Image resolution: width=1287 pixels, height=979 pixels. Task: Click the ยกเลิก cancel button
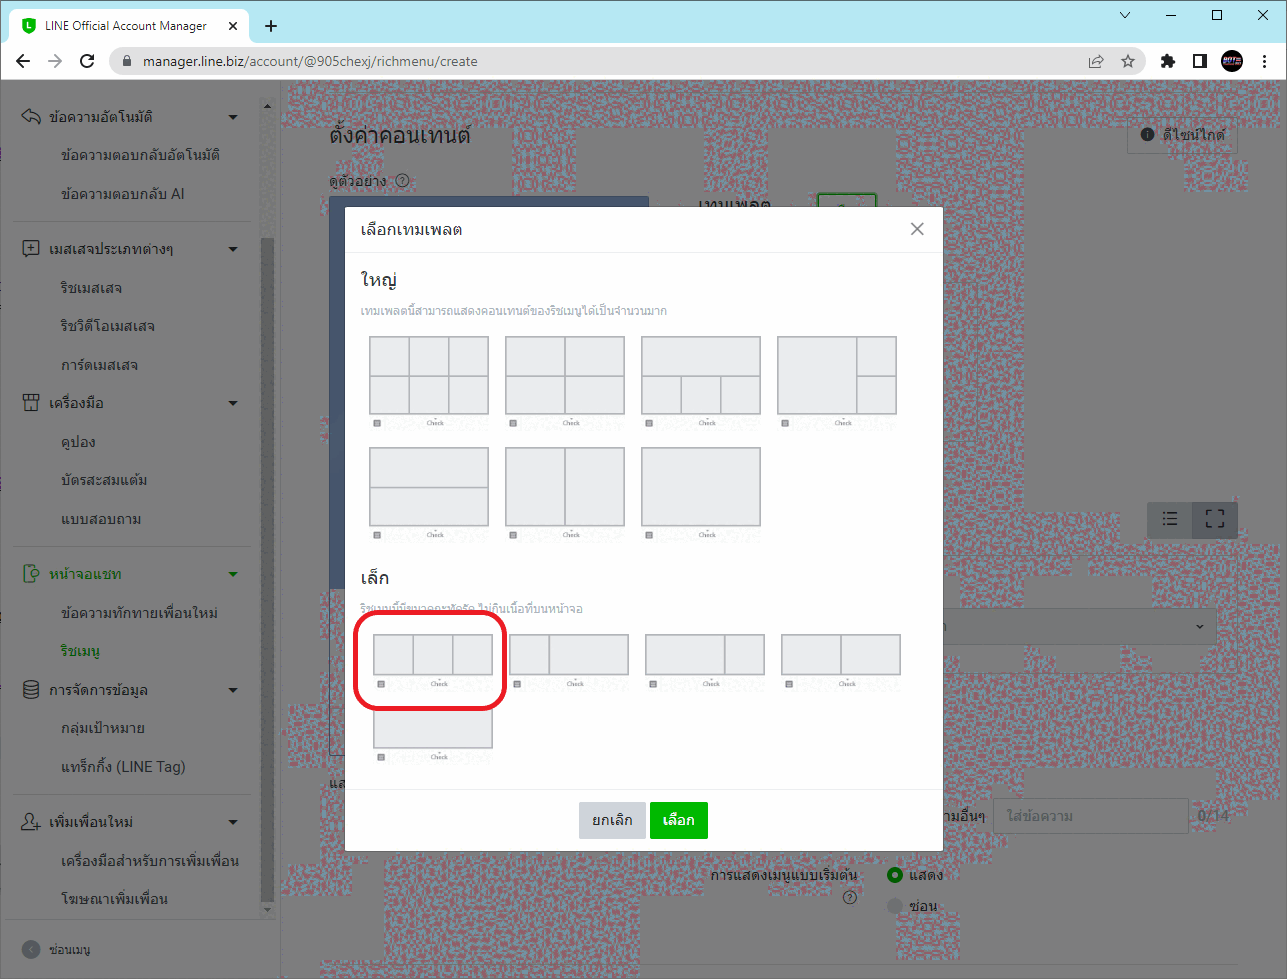612,820
